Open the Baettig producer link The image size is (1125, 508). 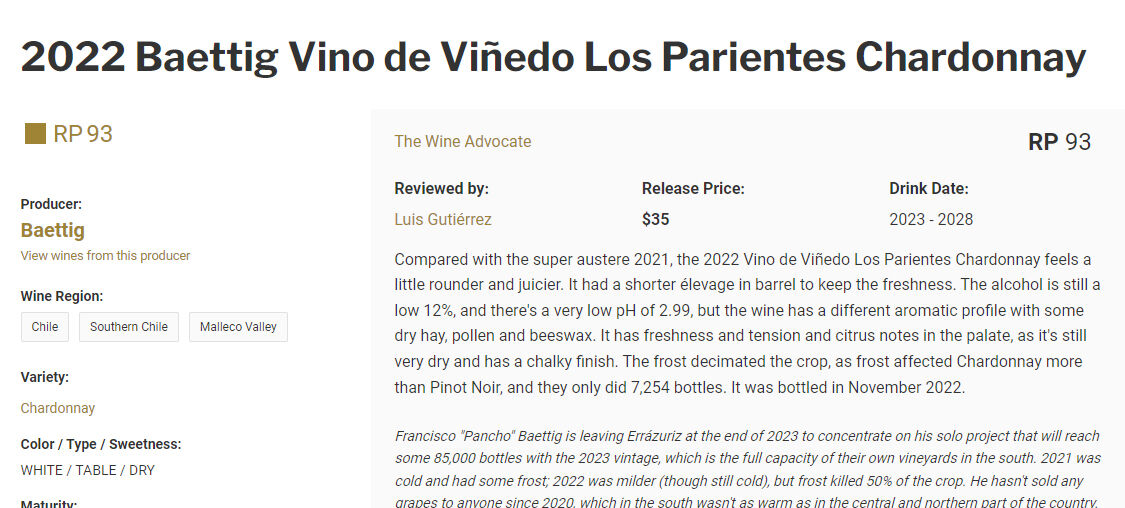click(52, 230)
